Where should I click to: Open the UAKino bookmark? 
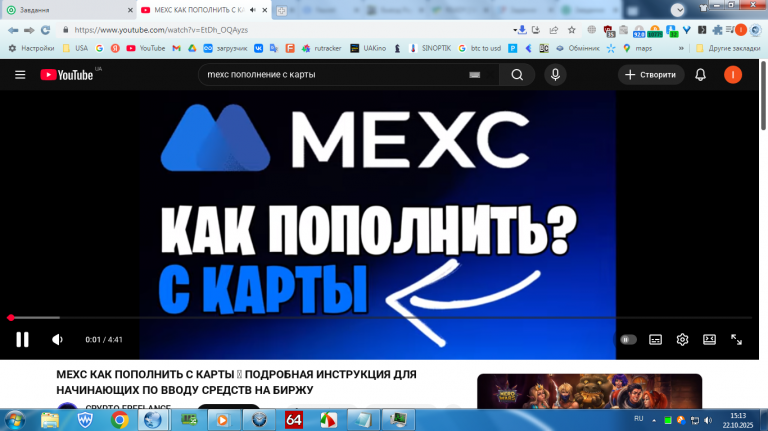368,48
